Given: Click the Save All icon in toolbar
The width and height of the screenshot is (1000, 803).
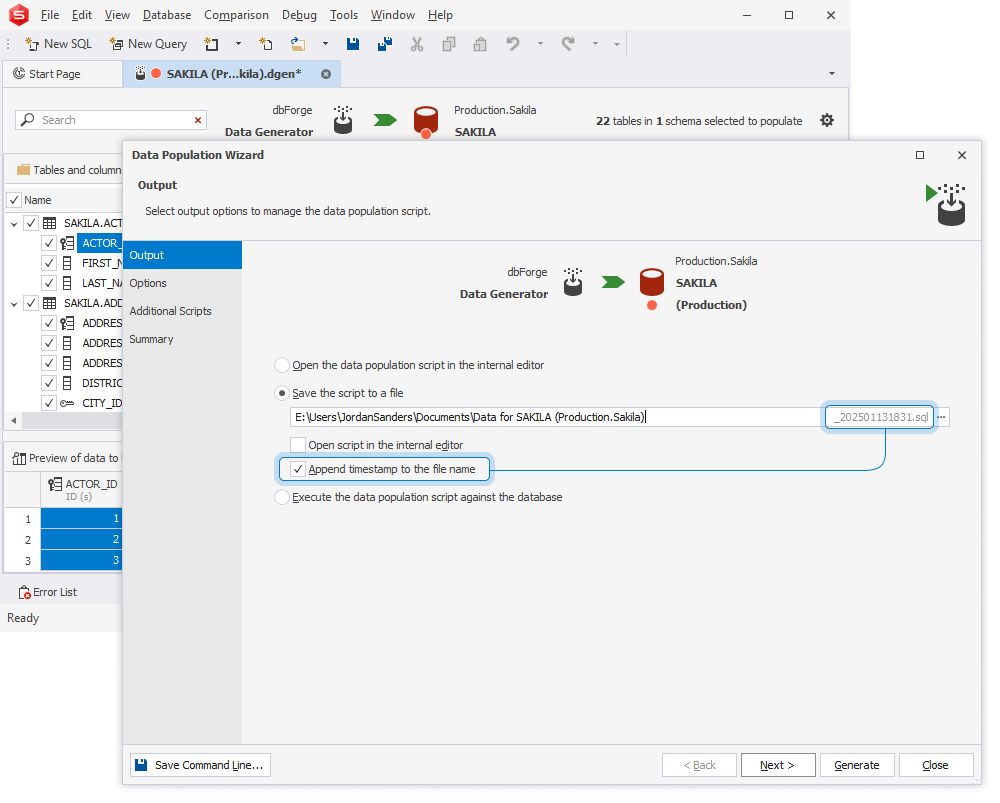Looking at the screenshot, I should (385, 44).
